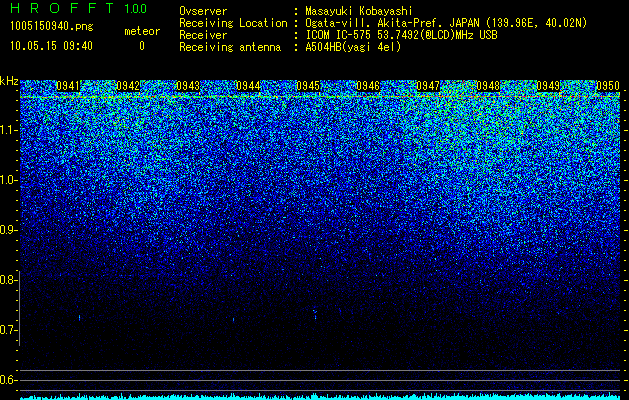
Task: Click the 0941 time marker
Action: (x=68, y=86)
